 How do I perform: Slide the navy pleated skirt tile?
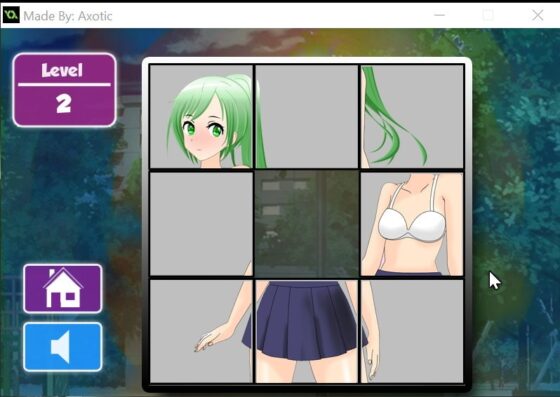307,331
